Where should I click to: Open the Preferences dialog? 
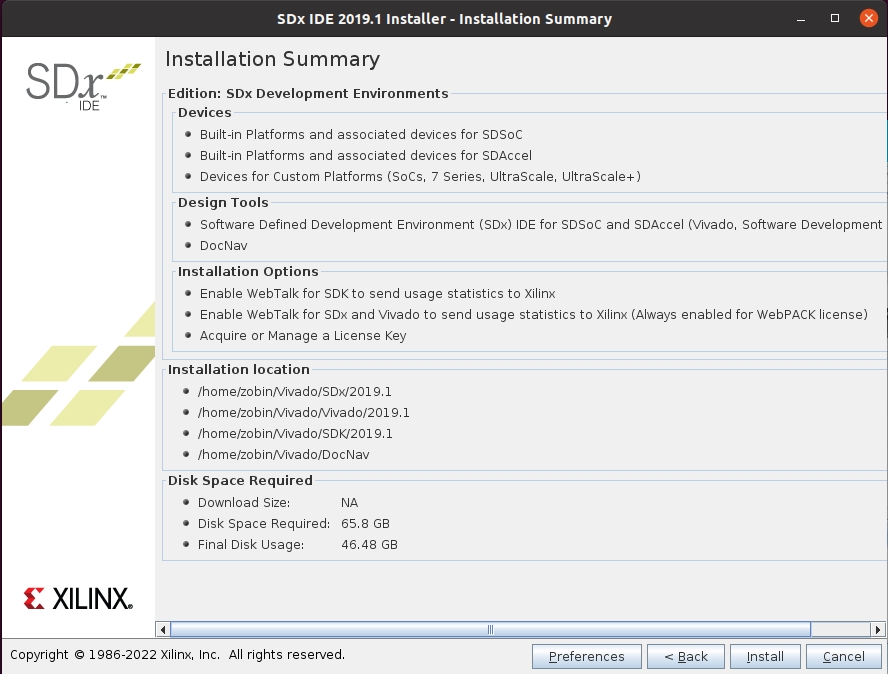coord(586,657)
